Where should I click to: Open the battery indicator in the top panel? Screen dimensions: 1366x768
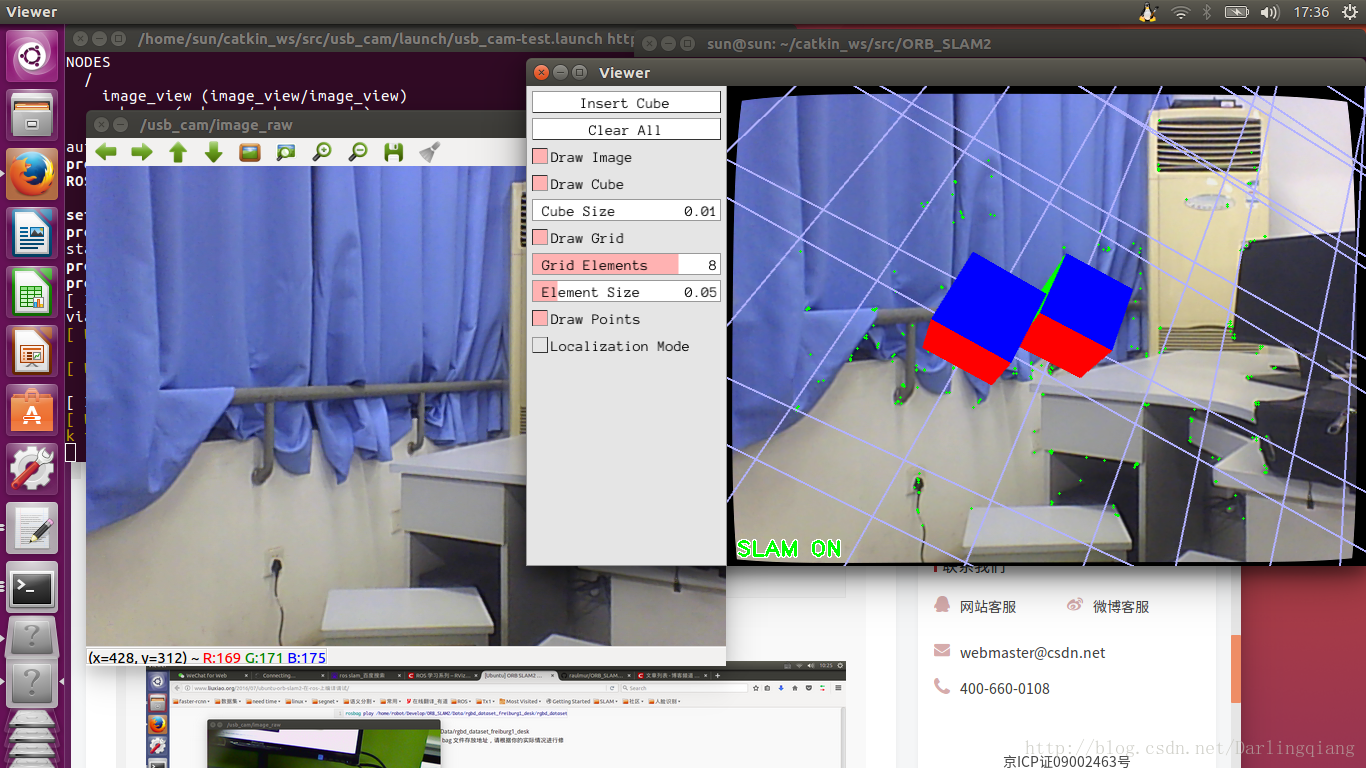pos(1237,12)
